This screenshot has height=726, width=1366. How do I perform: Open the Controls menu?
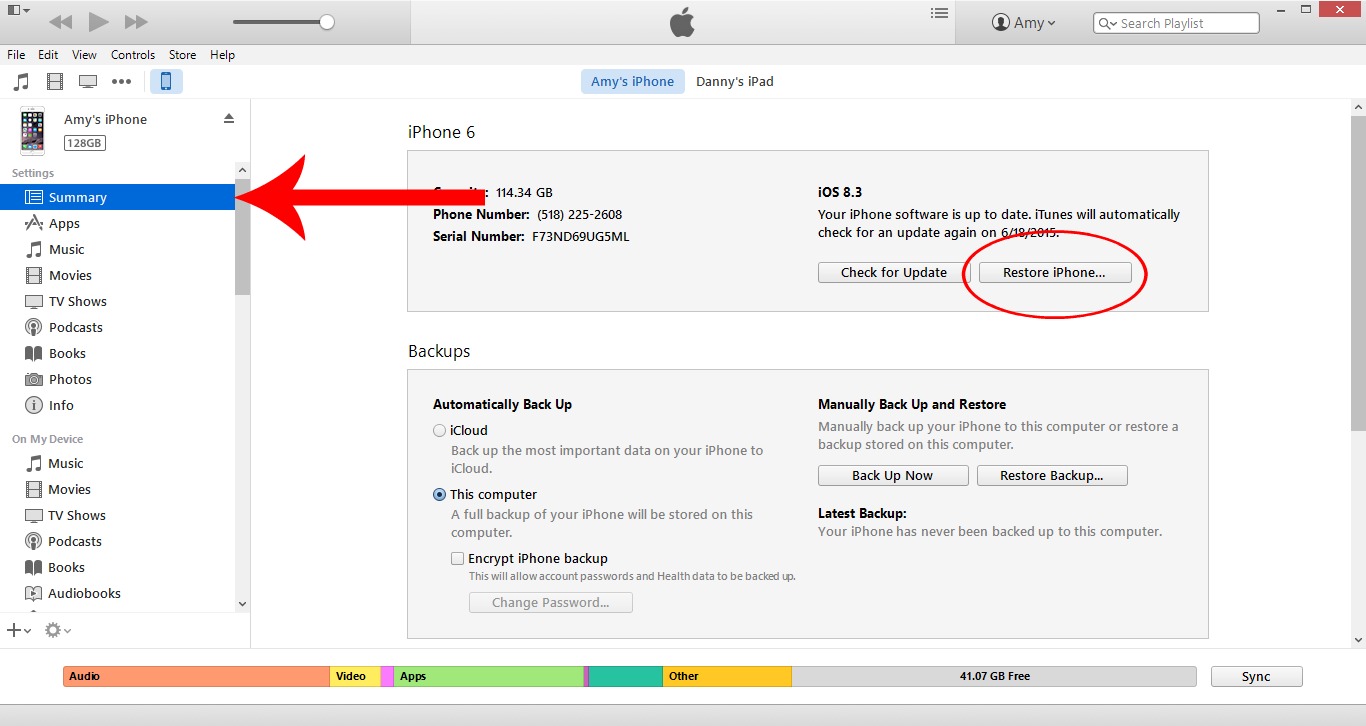click(133, 55)
